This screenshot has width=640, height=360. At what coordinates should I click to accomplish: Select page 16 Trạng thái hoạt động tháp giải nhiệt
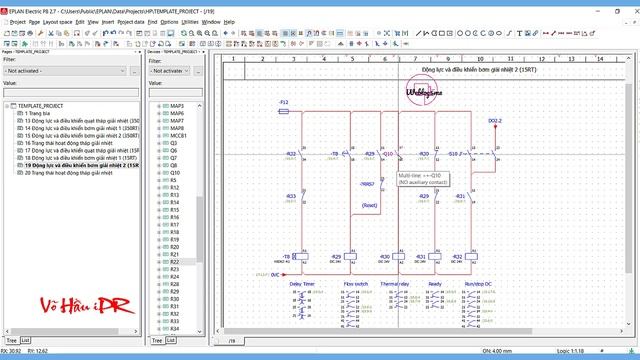[x=69, y=143]
